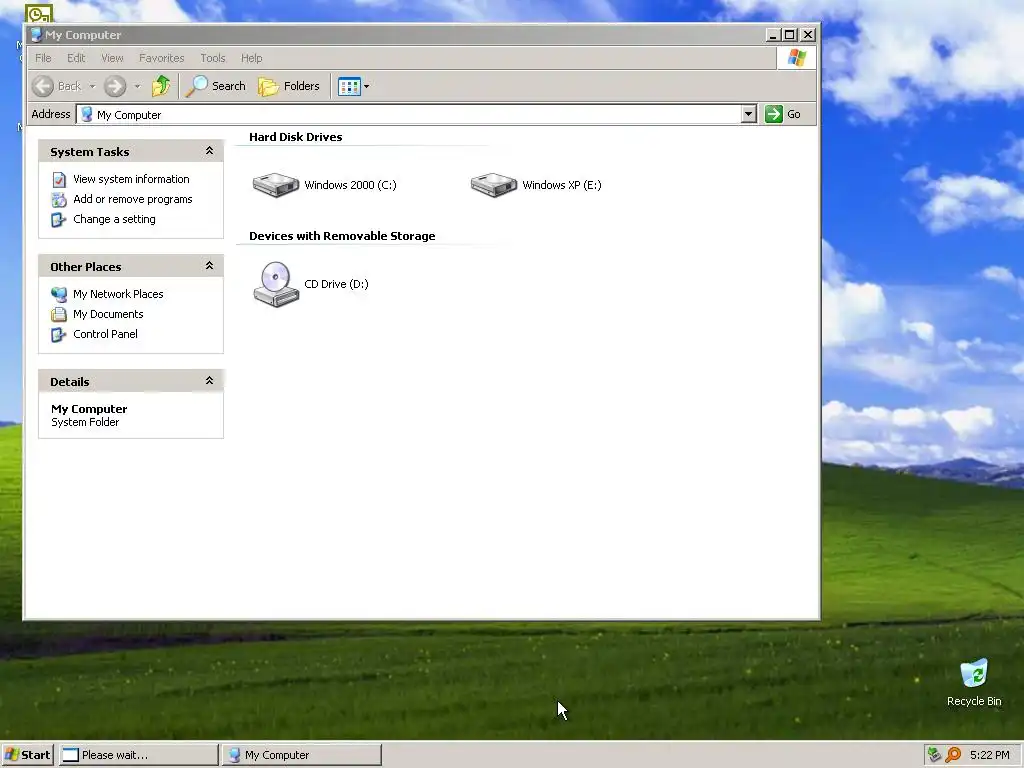1024x768 pixels.
Task: Switch to Please wait... taskbar button
Action: coord(139,755)
